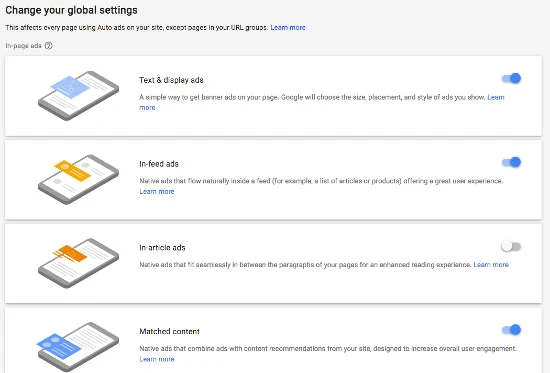Click the In-article ads phone illustration
Image resolution: width=550 pixels, height=373 pixels.
[78, 263]
